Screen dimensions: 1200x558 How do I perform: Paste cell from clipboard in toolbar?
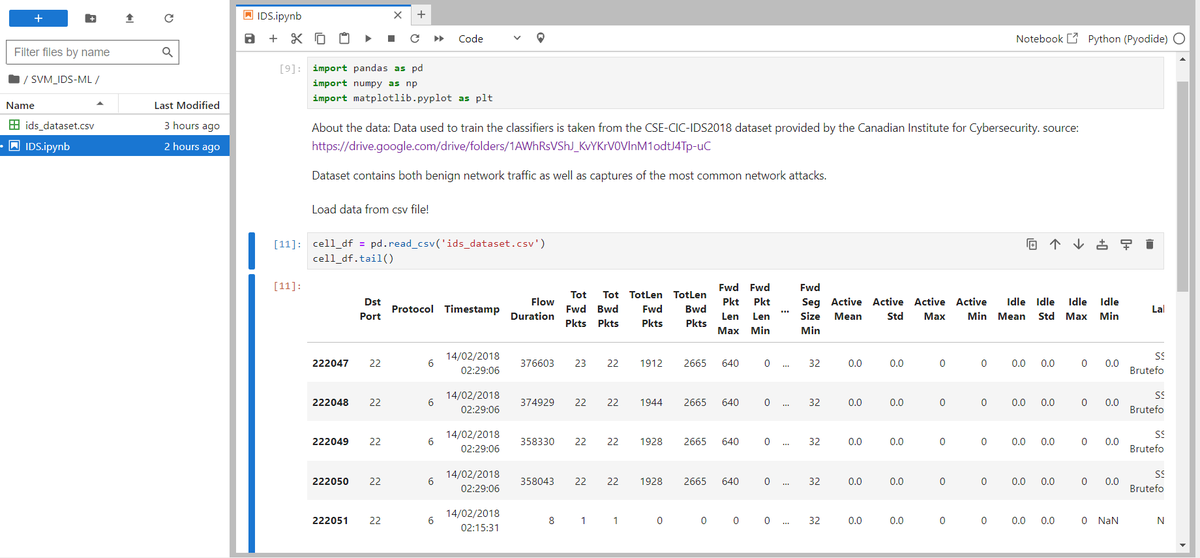point(343,39)
